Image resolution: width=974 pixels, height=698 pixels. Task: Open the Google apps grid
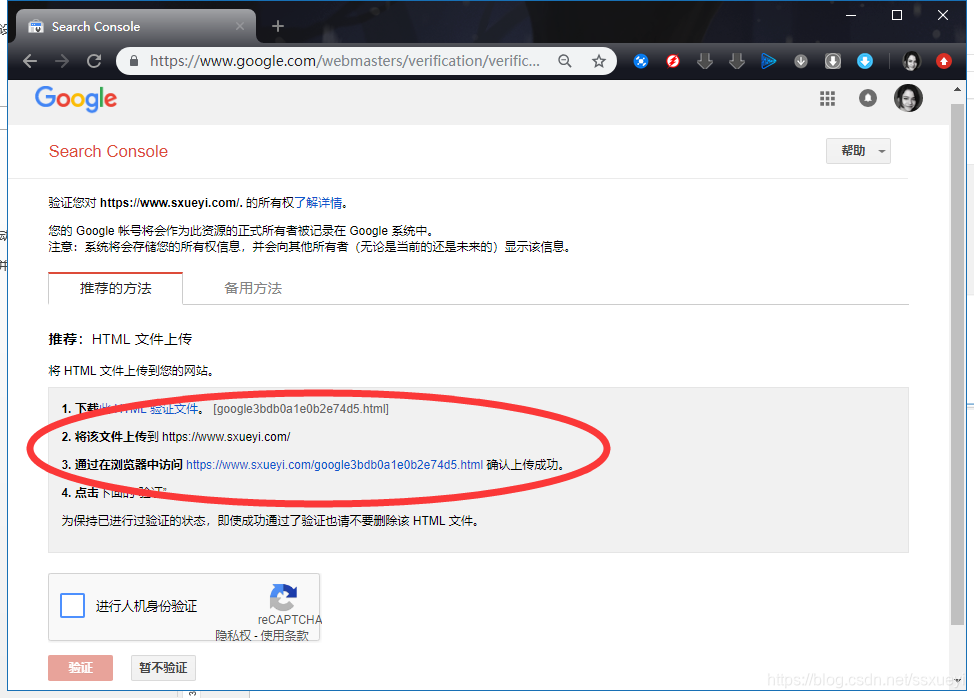(827, 99)
